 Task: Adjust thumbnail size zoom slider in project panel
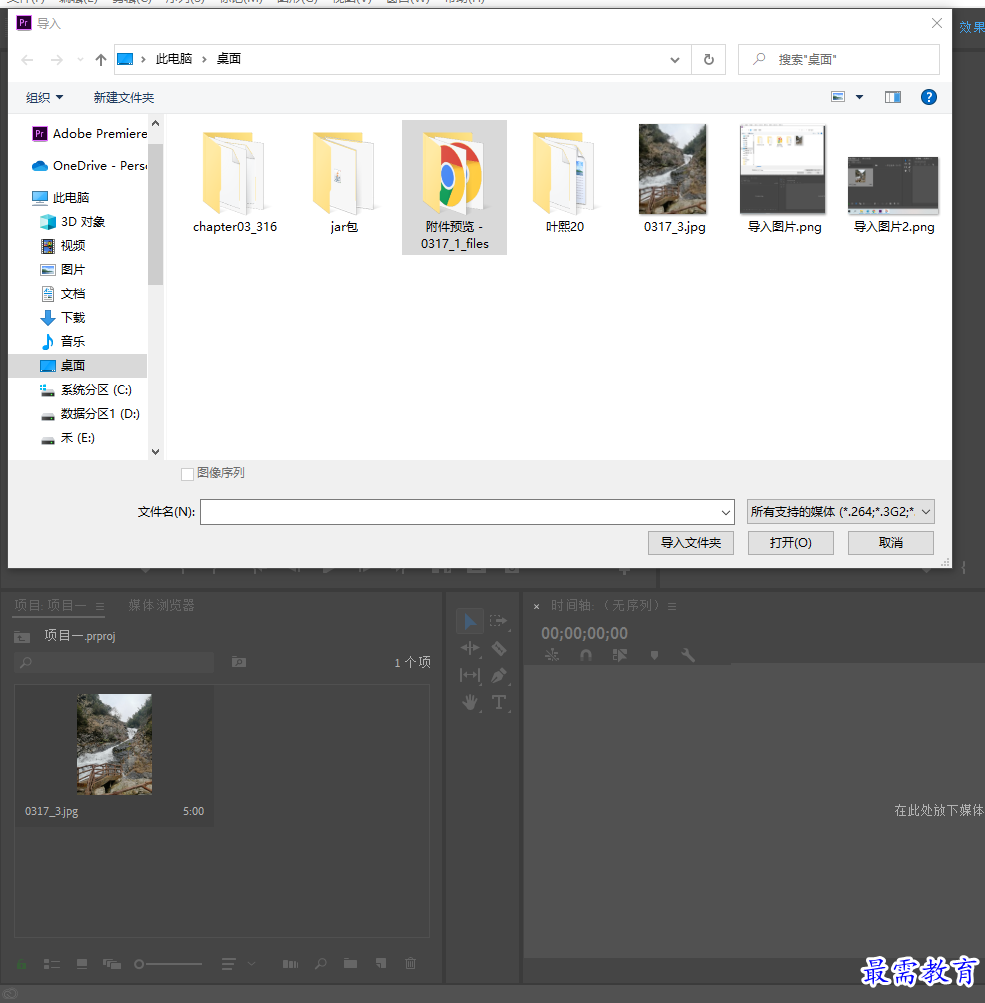[x=168, y=964]
